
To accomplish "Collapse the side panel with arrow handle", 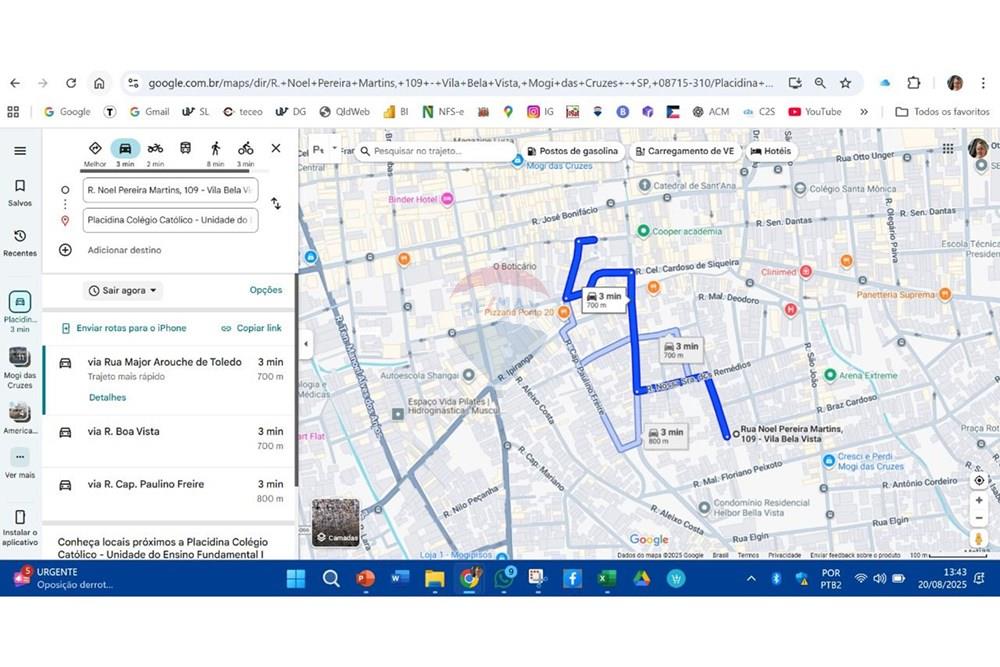I will 306,344.
